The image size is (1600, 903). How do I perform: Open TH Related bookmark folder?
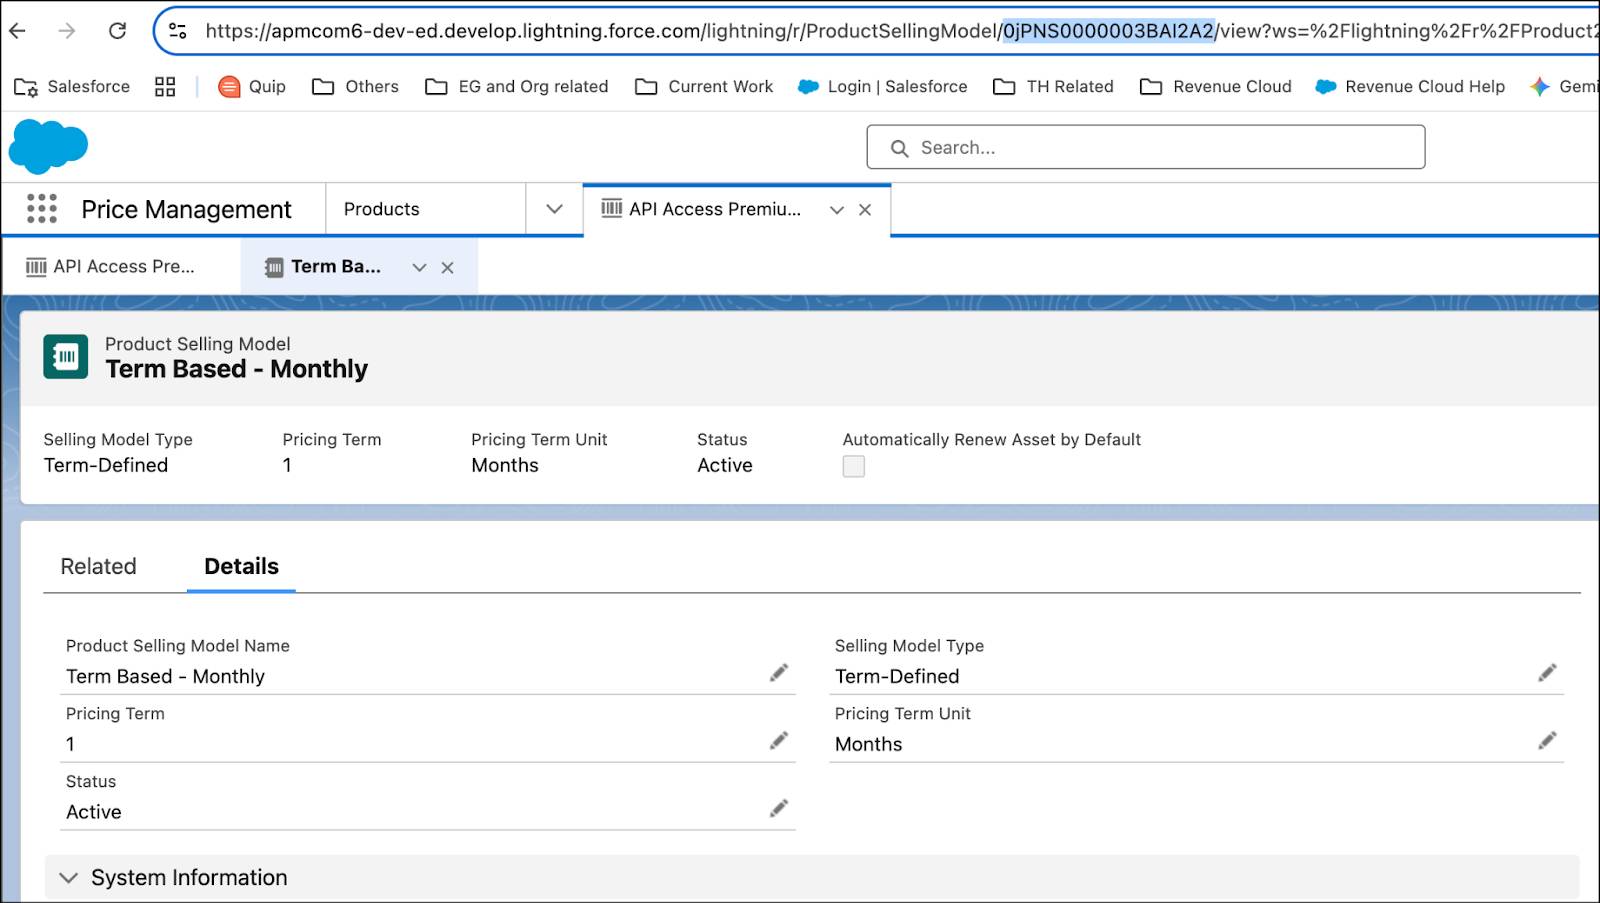pos(1053,87)
